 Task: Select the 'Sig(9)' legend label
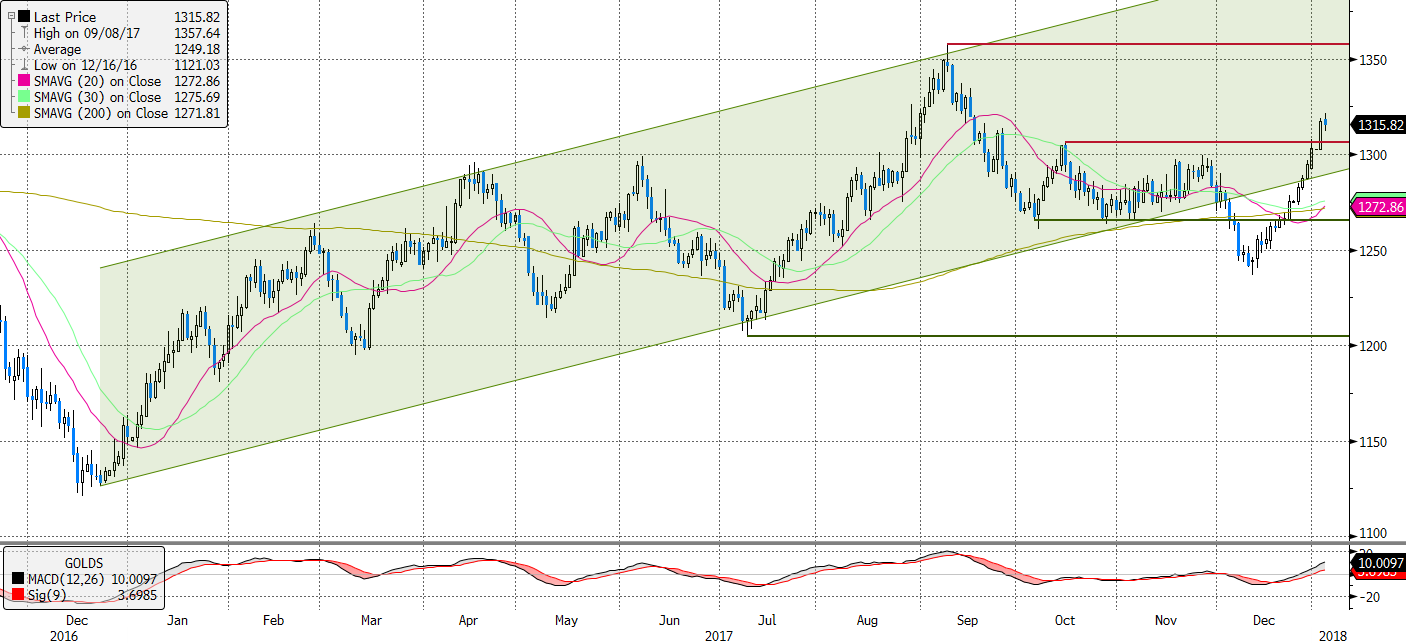[x=48, y=594]
